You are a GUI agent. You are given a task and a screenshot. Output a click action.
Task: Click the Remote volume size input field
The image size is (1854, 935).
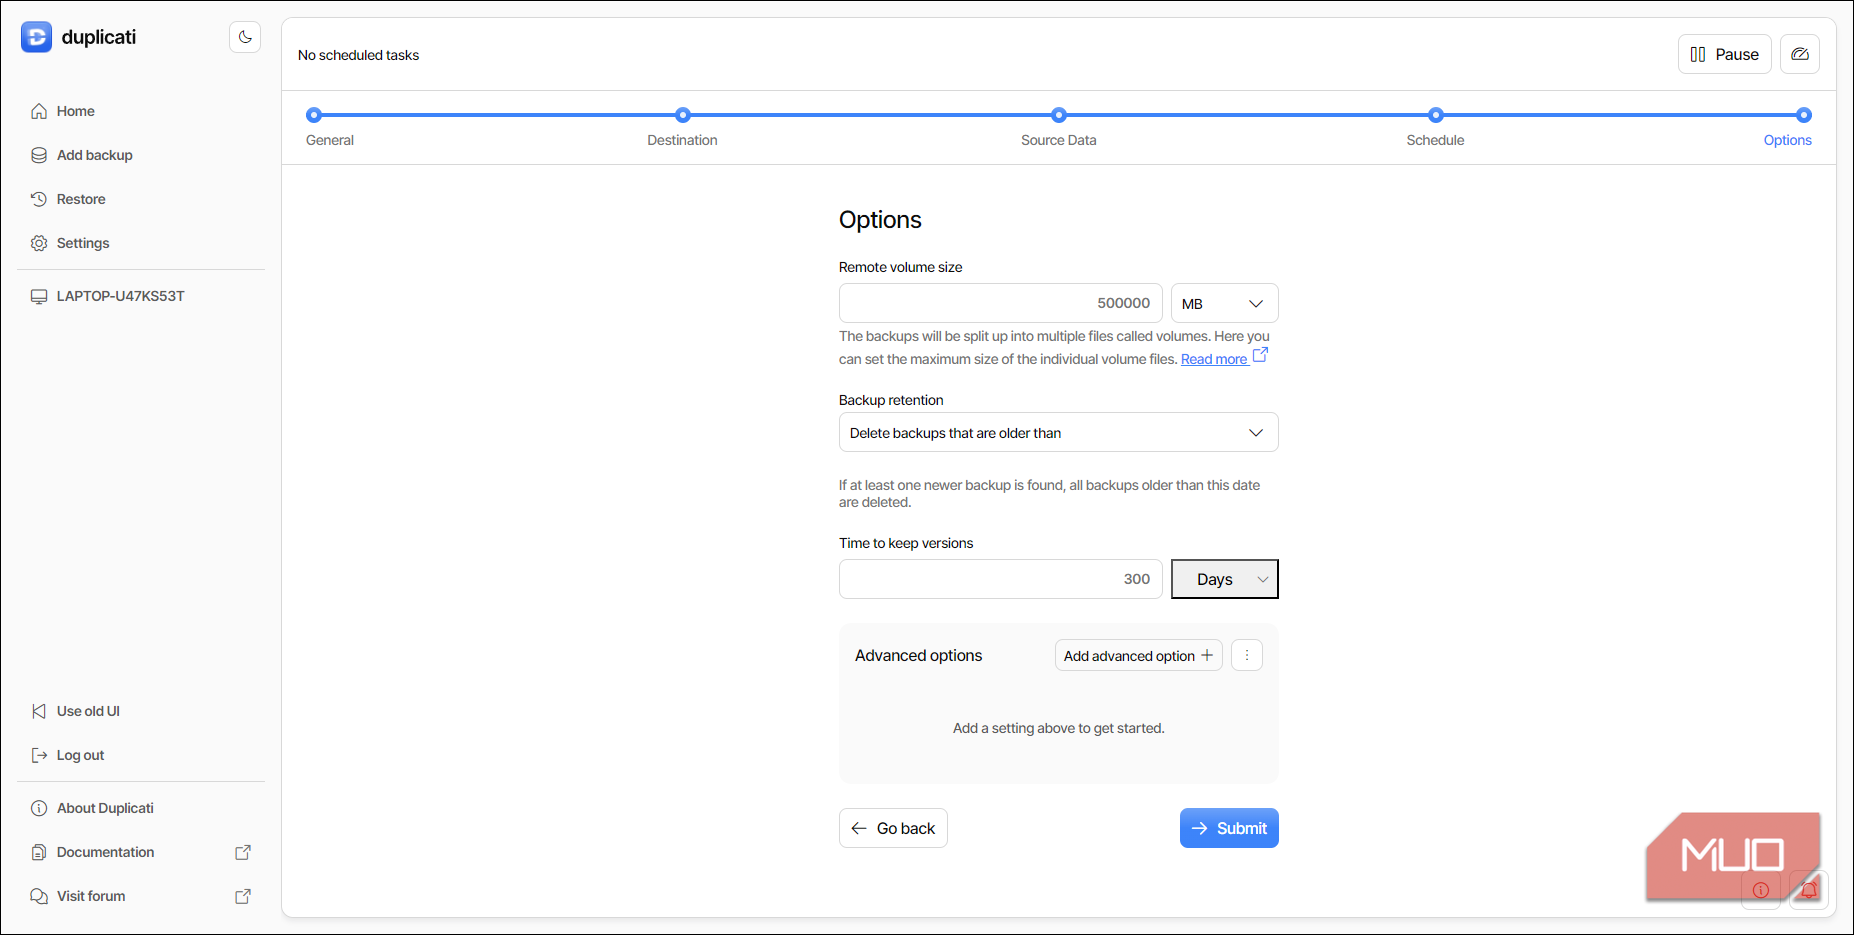pyautogui.click(x=1001, y=303)
